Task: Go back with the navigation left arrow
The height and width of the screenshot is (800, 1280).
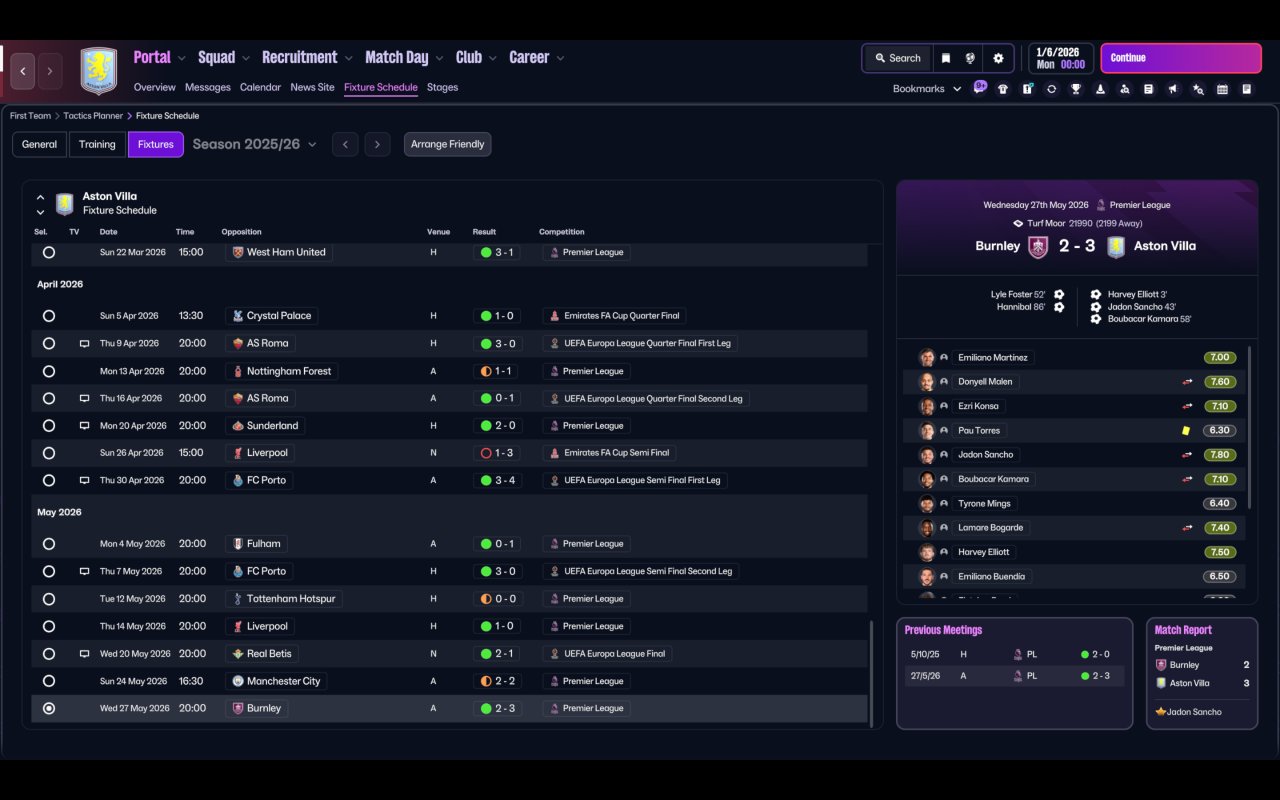Action: [23, 71]
